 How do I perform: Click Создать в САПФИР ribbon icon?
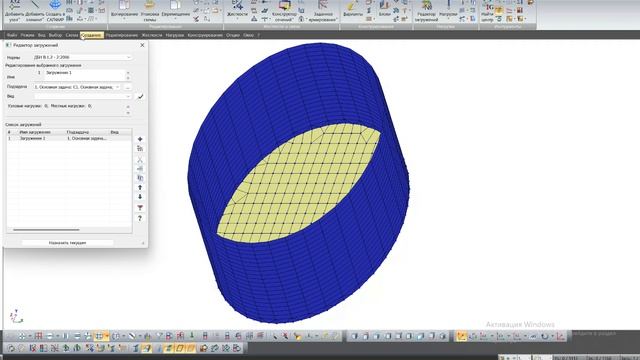coord(55,11)
